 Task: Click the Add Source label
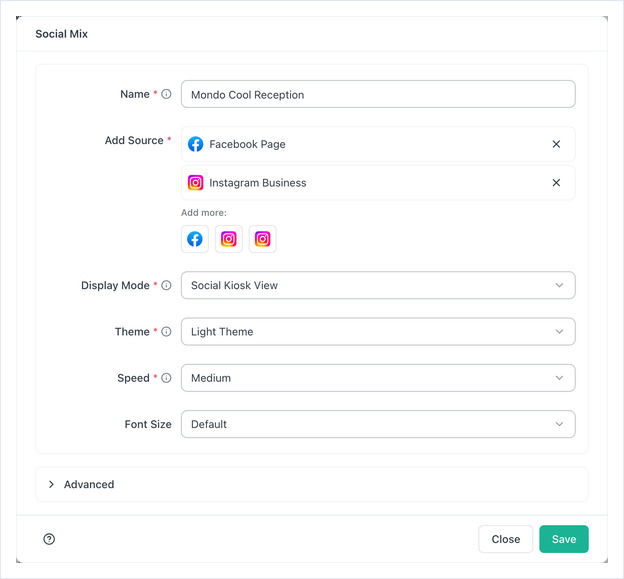pyautogui.click(x=134, y=140)
